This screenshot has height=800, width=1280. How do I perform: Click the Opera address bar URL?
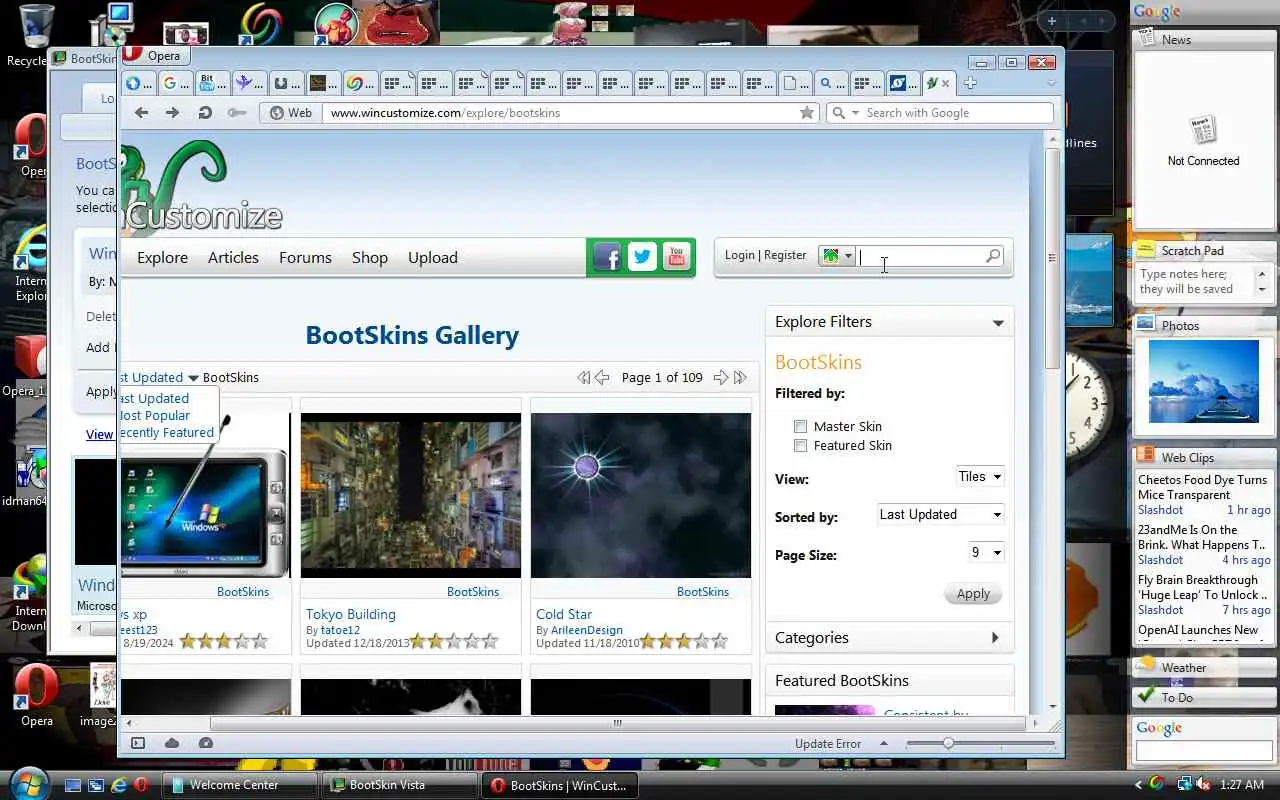(x=445, y=113)
